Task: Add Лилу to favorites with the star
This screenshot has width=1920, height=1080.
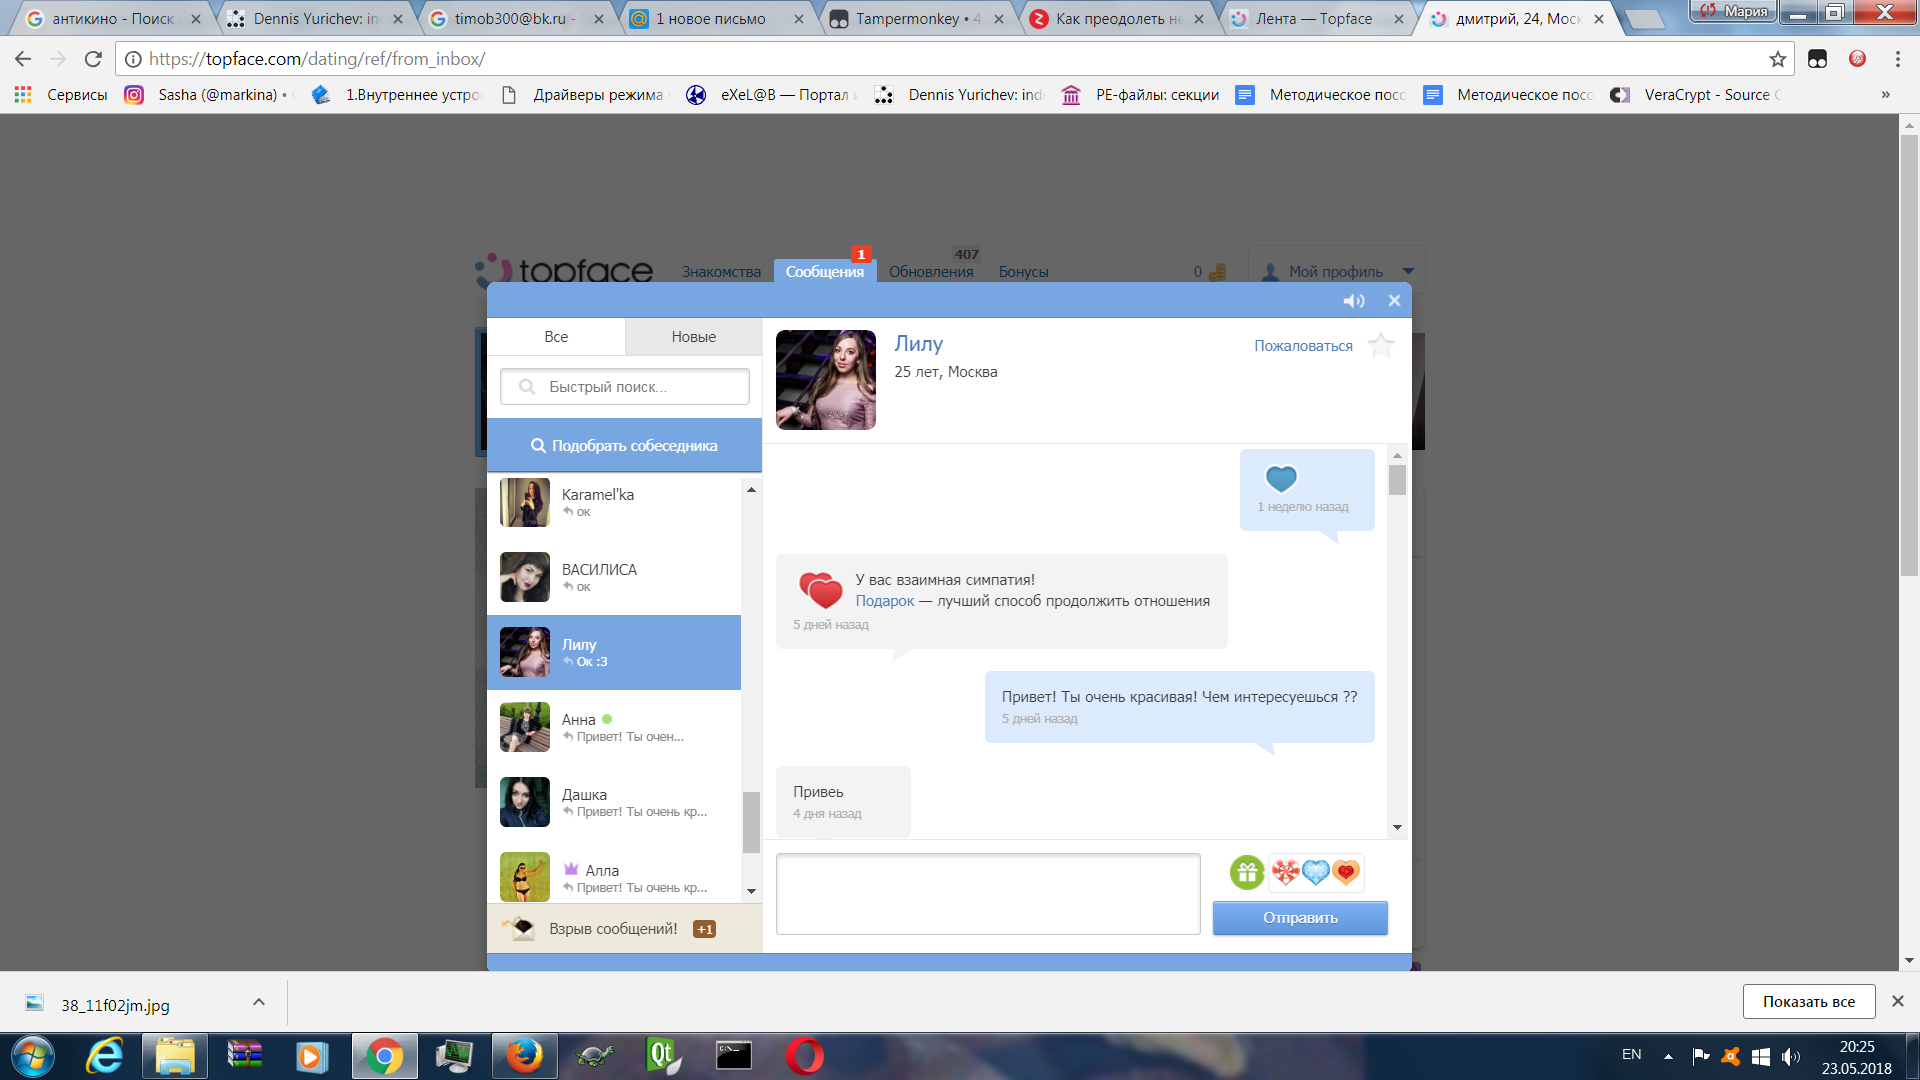Action: point(1381,345)
